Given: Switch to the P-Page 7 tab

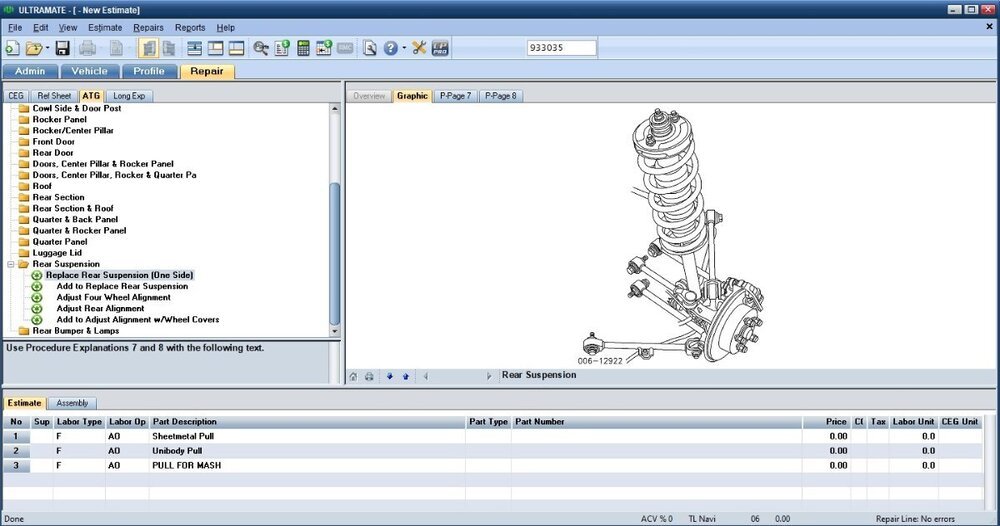Looking at the screenshot, I should [456, 96].
